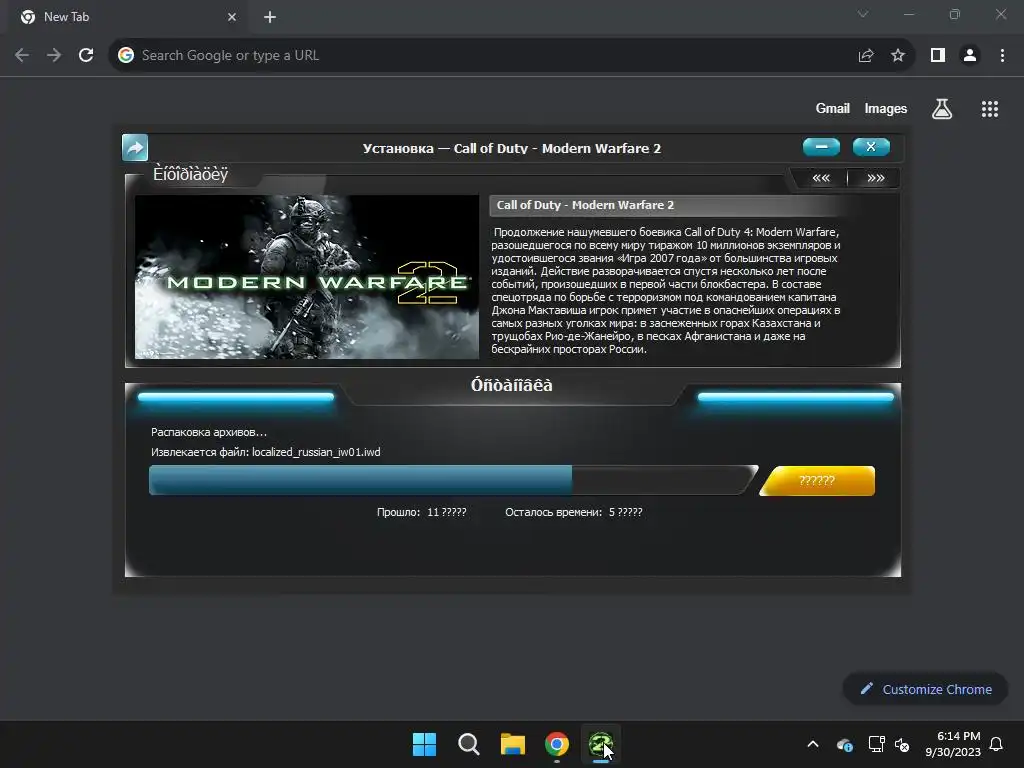Click the 'Распаковка архивов...' status text
Screen dimensions: 1024x768
point(209,432)
